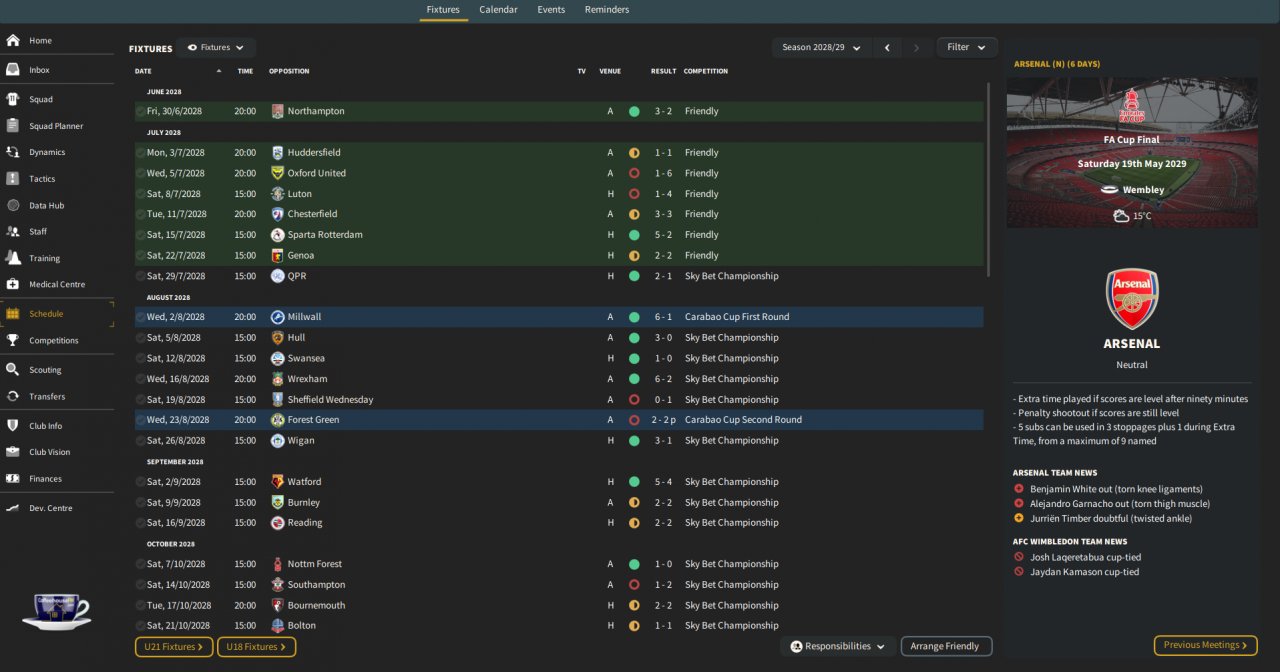1280x672 pixels.
Task: Open the Fixtures view dropdown
Action: (216, 48)
